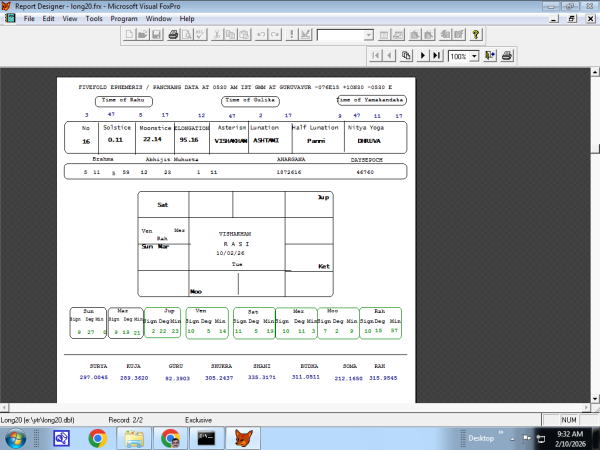Switch to Google Chrome in the taskbar
The height and width of the screenshot is (450, 600).
[x=97, y=437]
